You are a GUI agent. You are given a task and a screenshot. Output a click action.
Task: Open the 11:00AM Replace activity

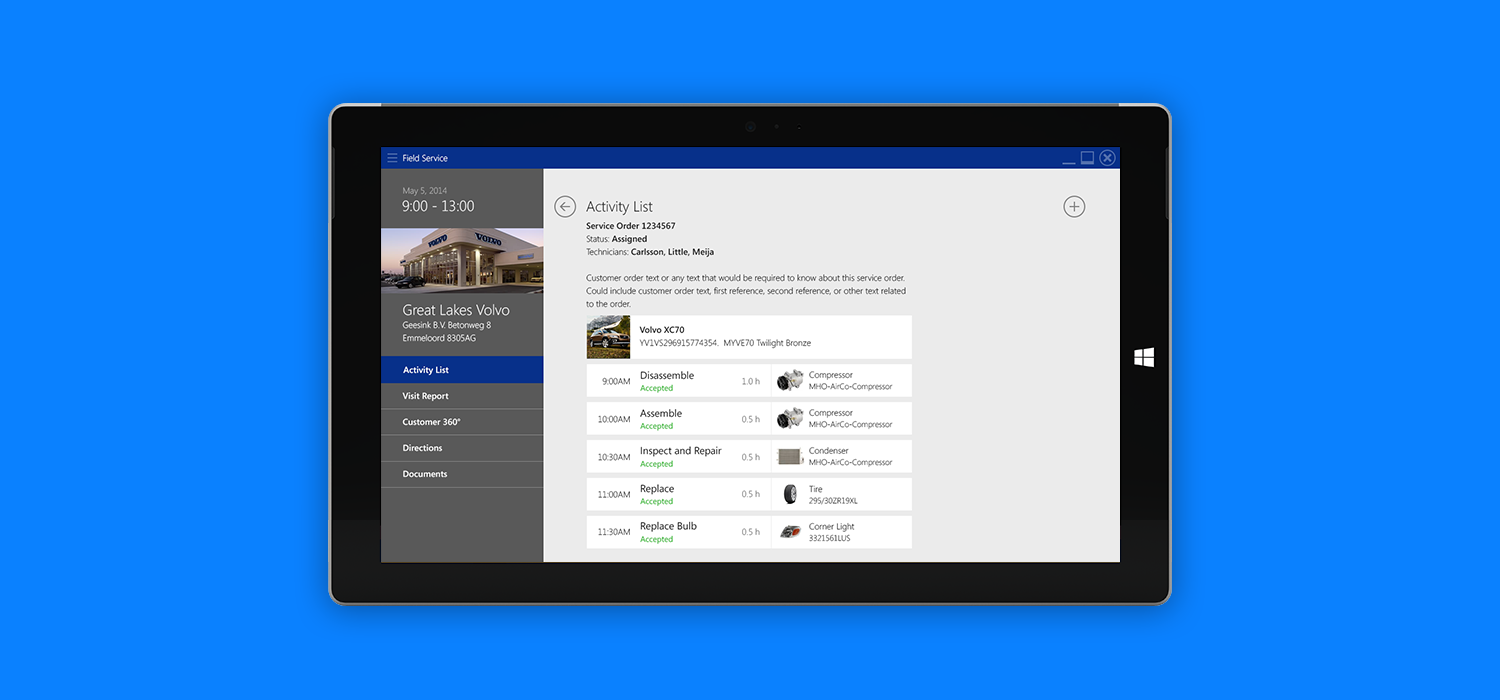pos(749,494)
